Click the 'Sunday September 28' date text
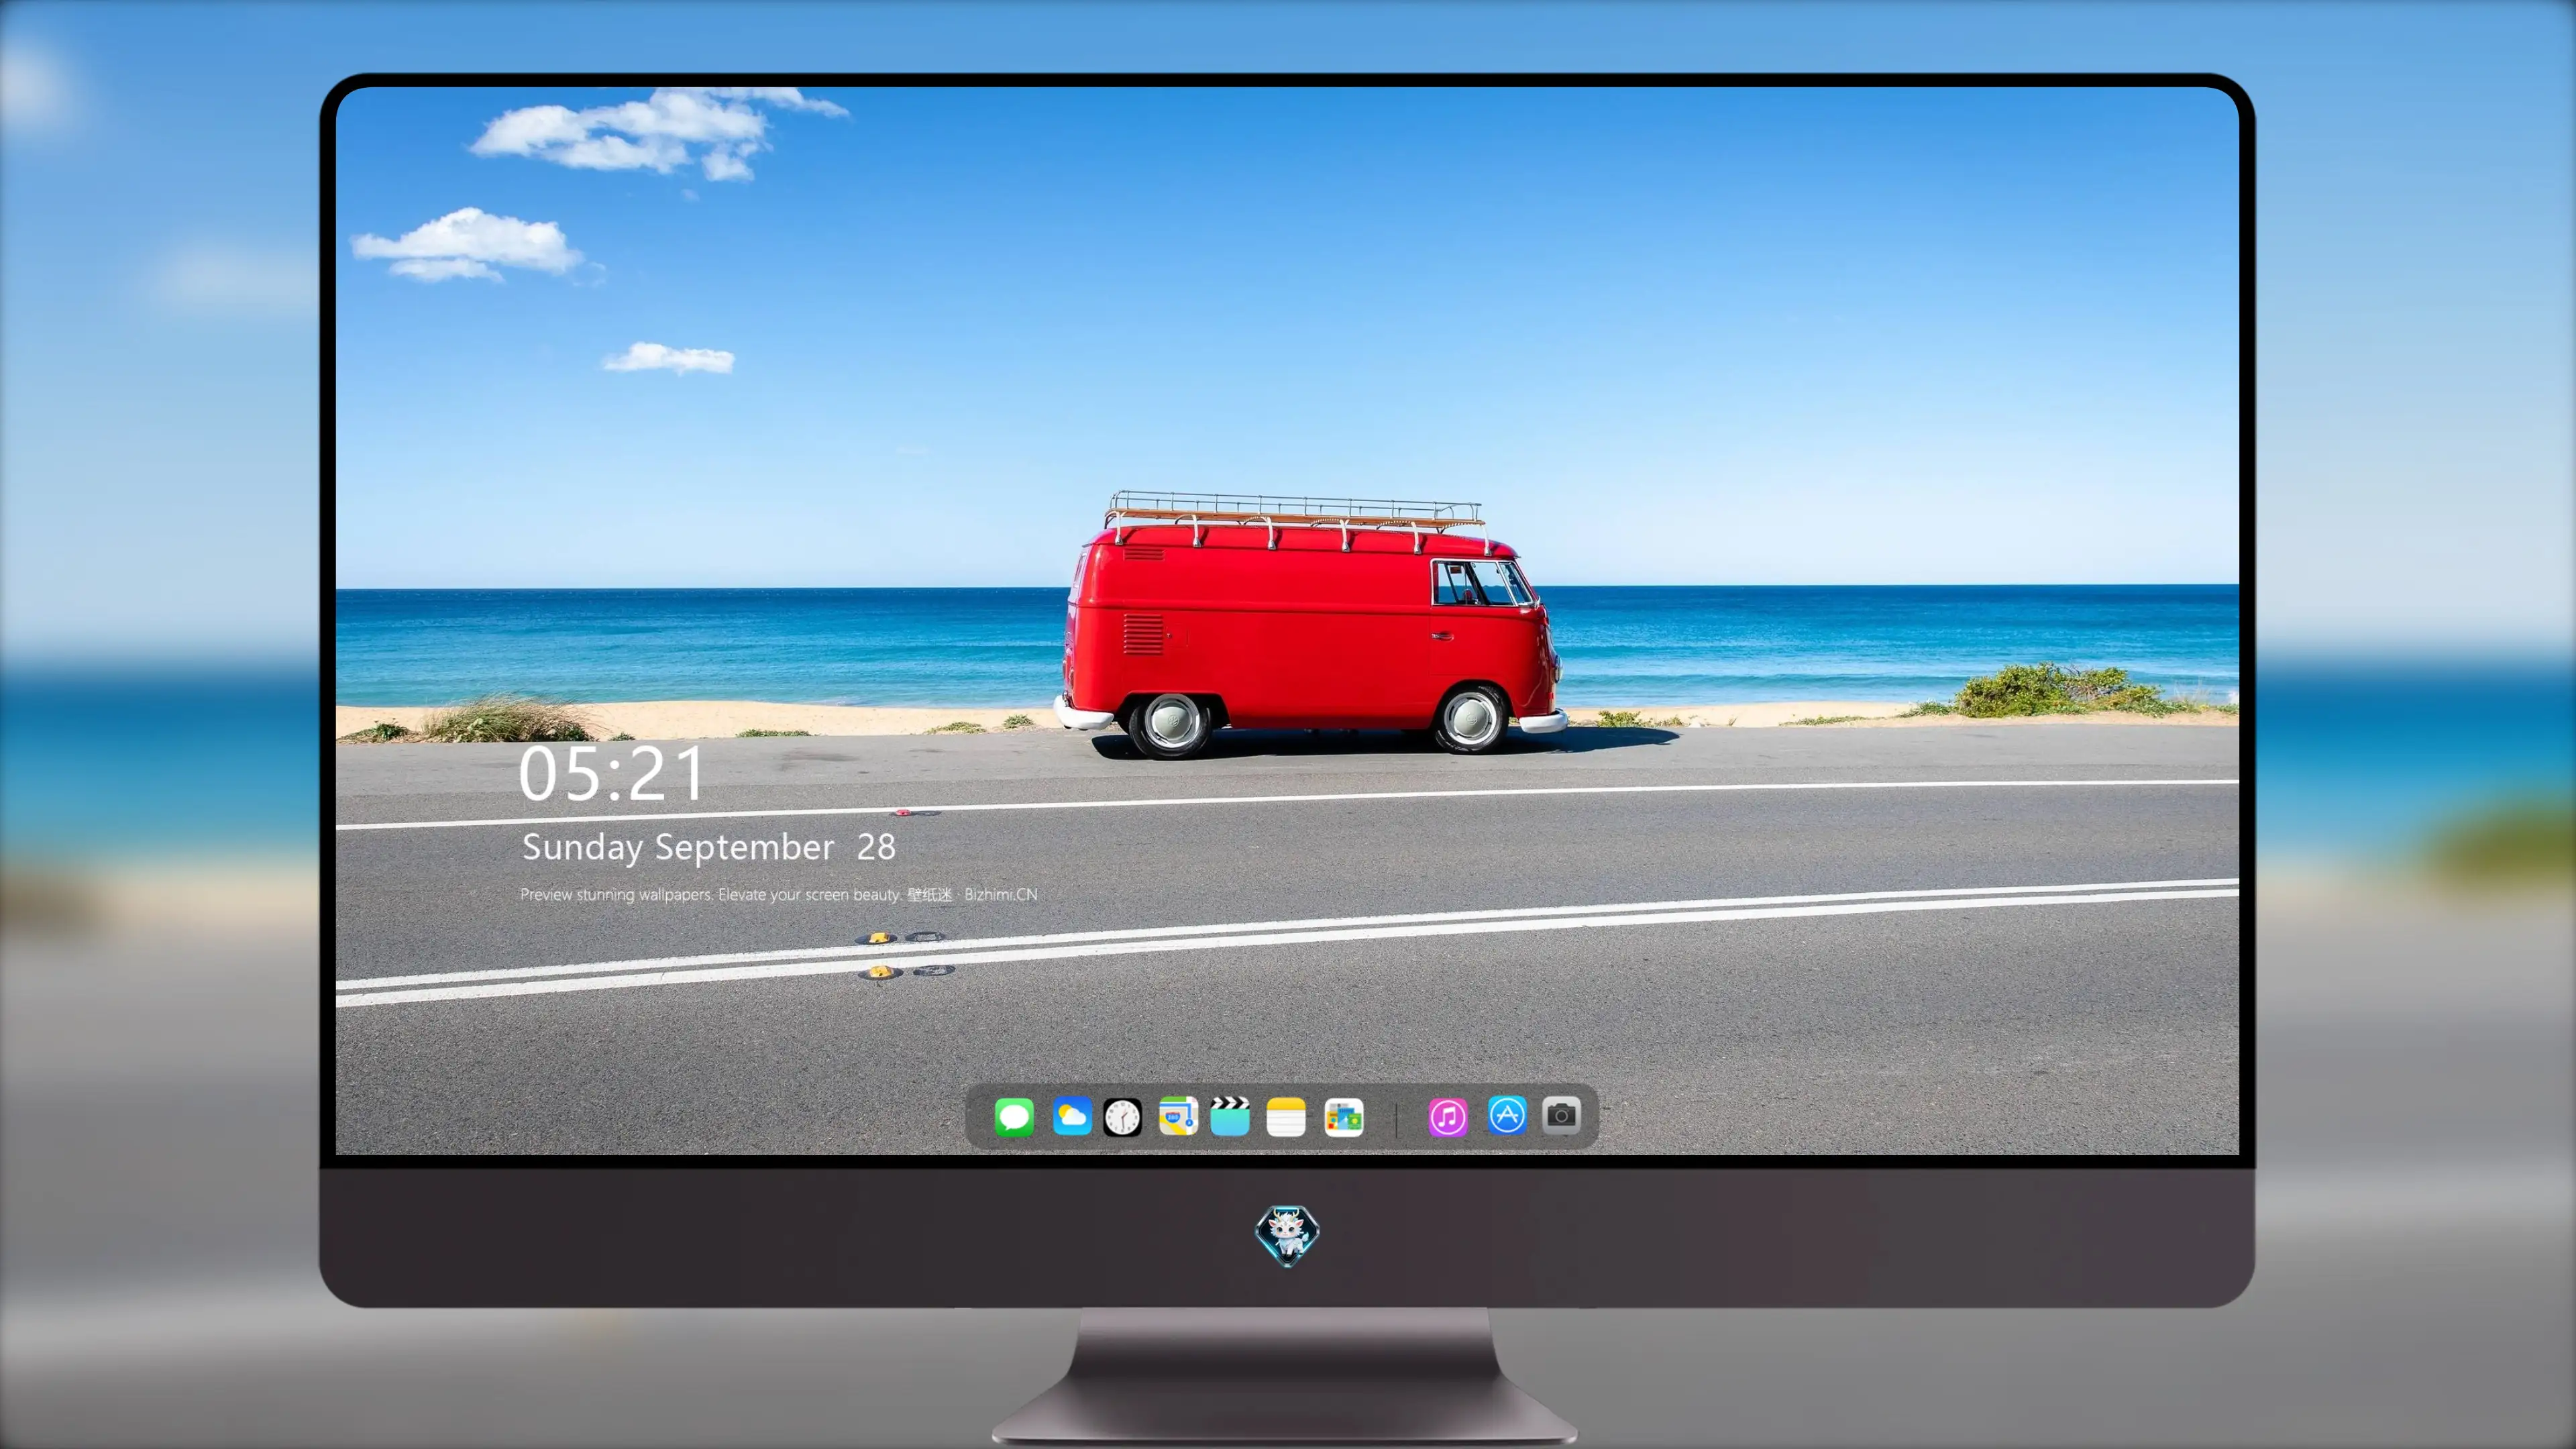Viewport: 2576px width, 1449px height. click(x=709, y=848)
